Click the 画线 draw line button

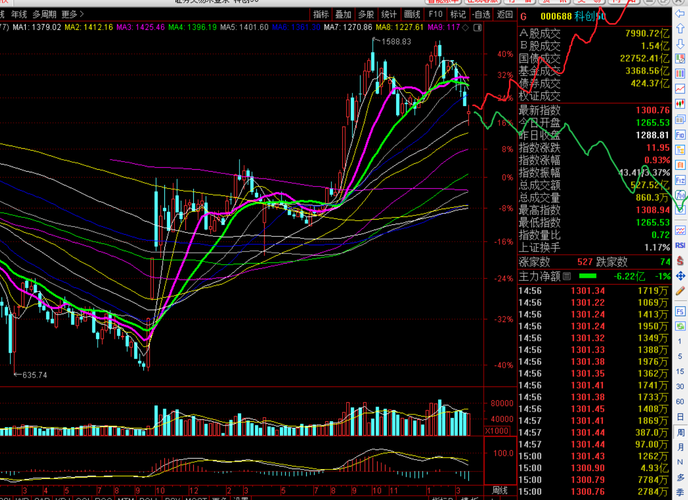pos(412,14)
